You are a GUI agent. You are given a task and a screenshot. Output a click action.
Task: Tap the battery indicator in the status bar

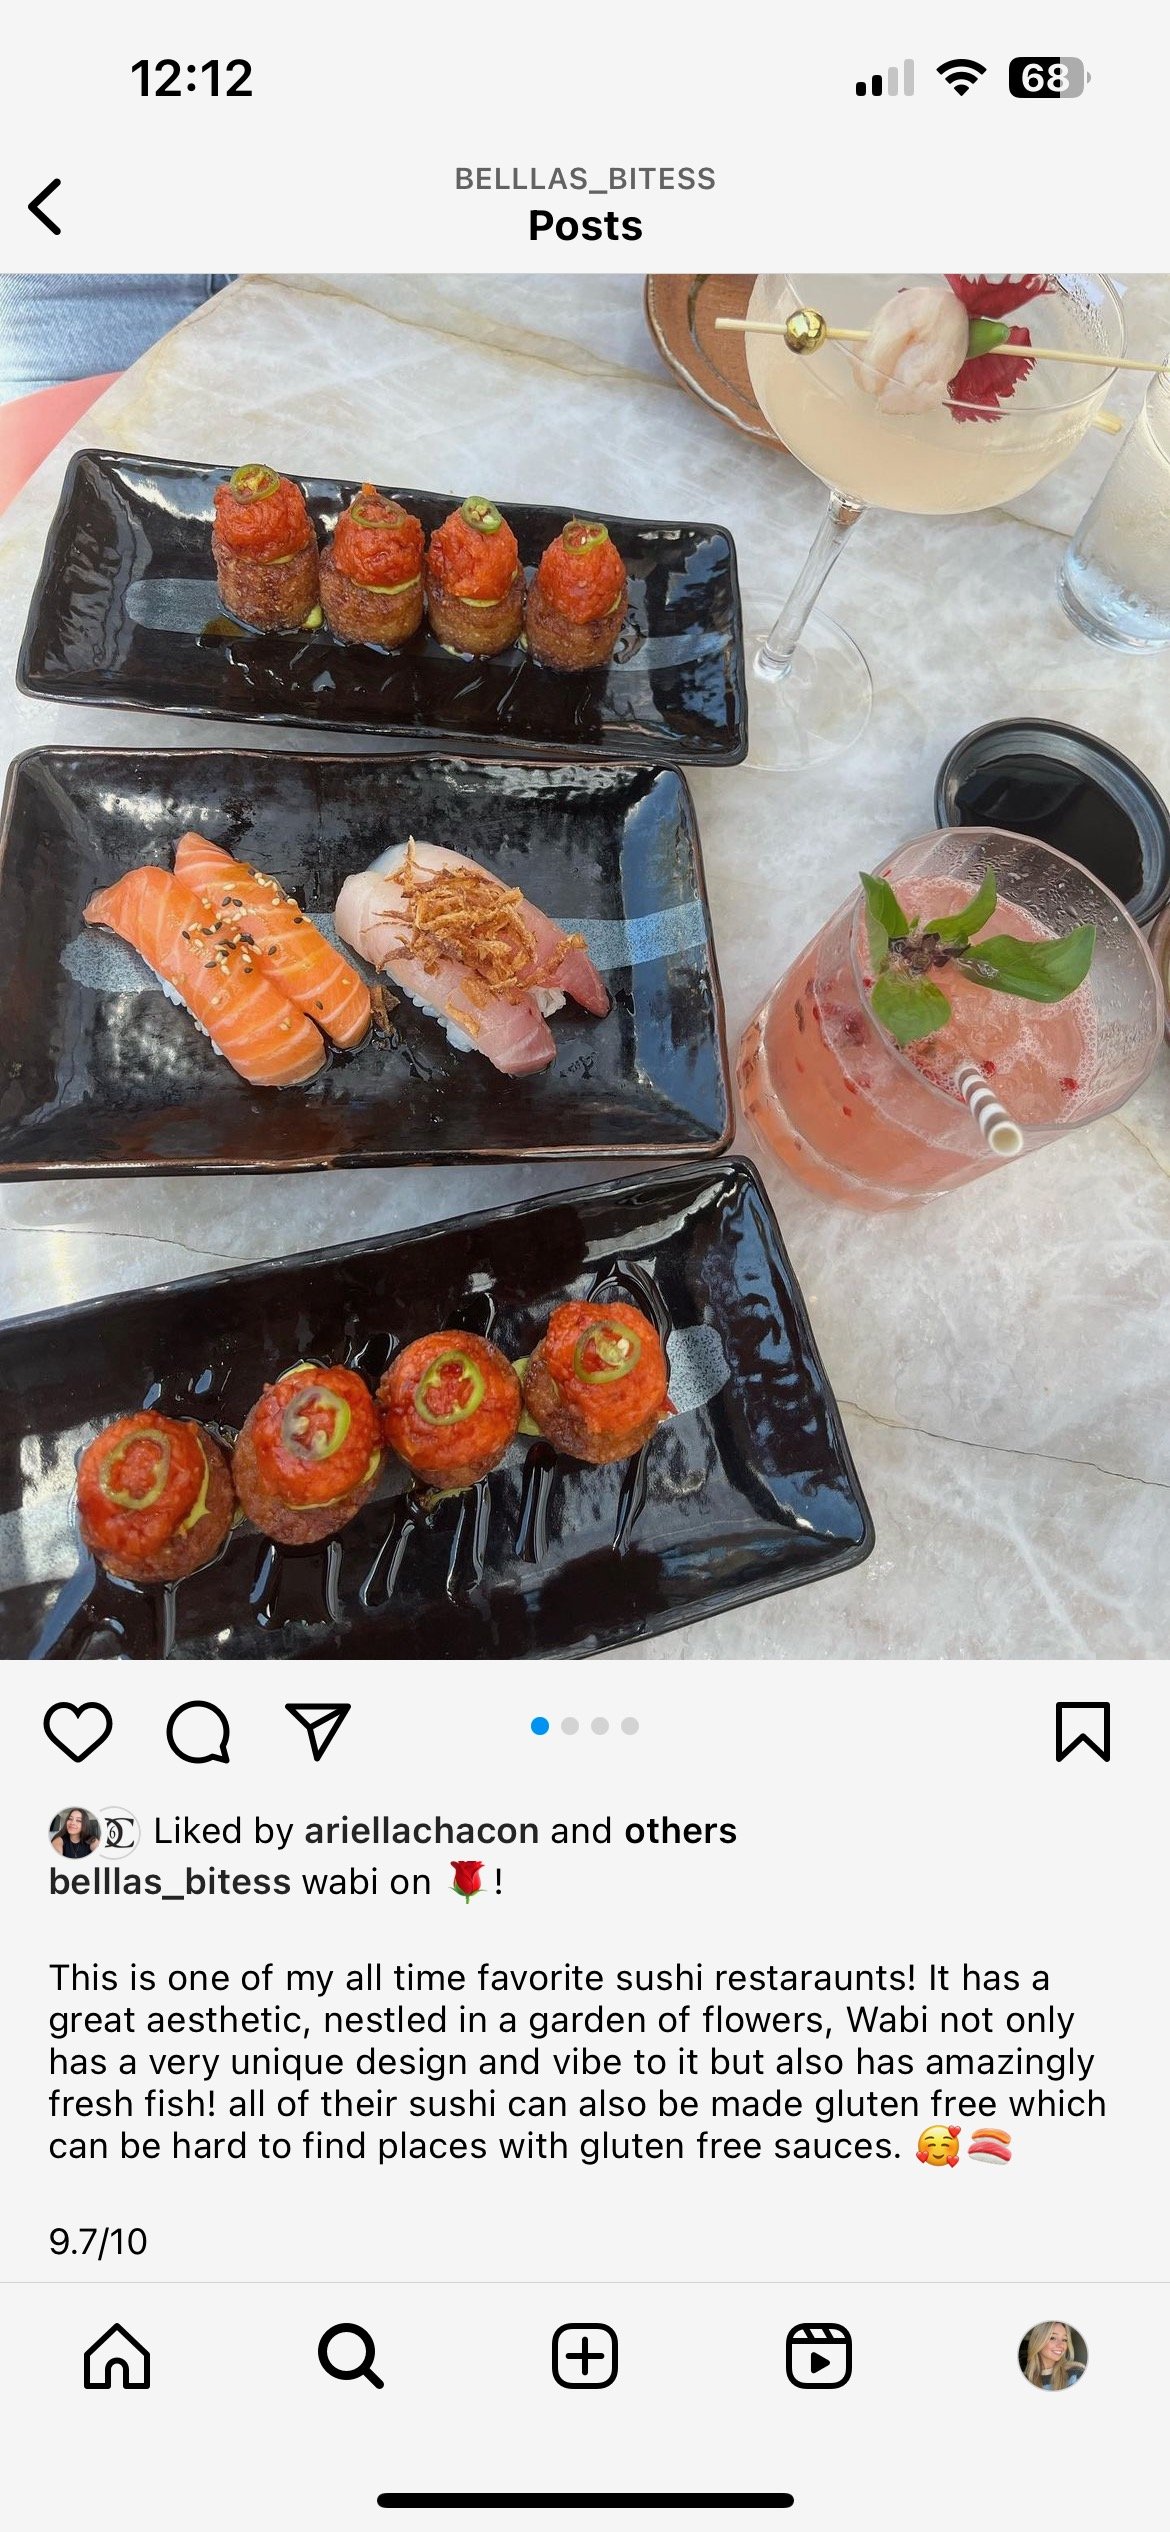point(1049,77)
